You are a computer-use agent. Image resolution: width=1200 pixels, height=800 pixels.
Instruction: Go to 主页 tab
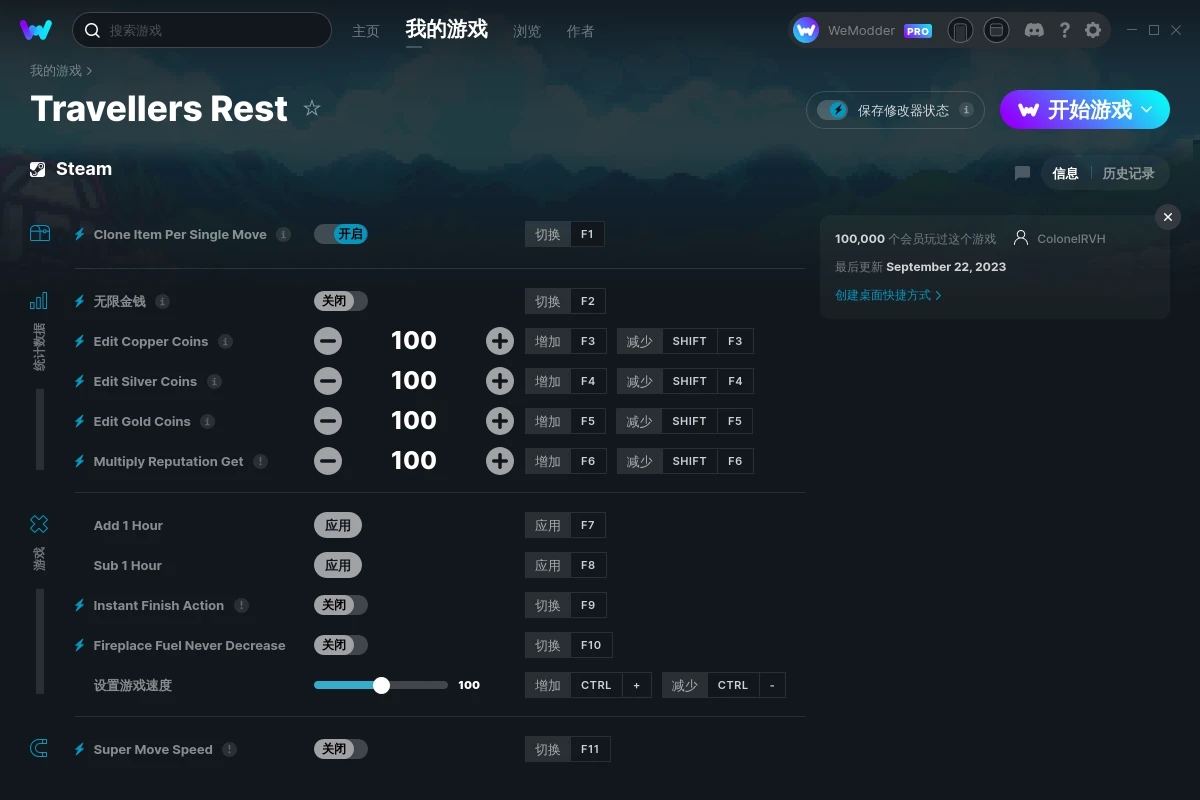(x=366, y=31)
